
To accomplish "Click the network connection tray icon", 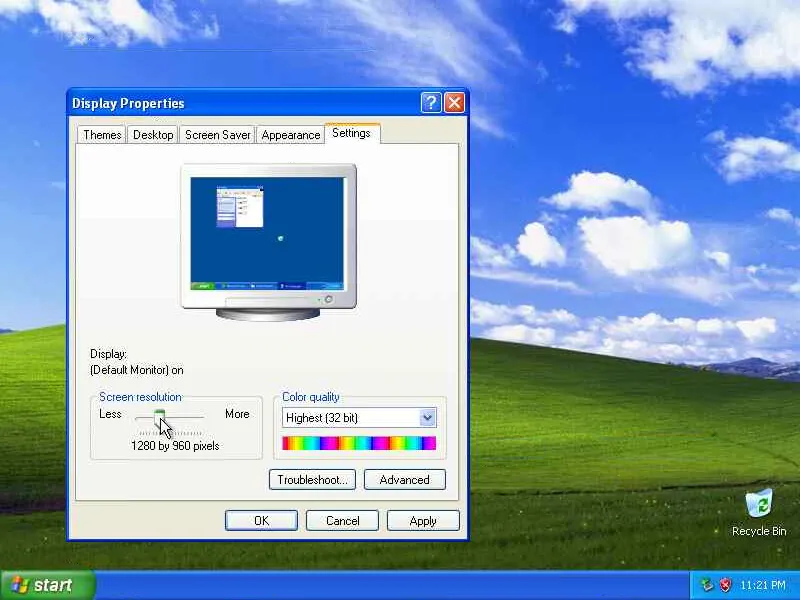I will point(707,585).
